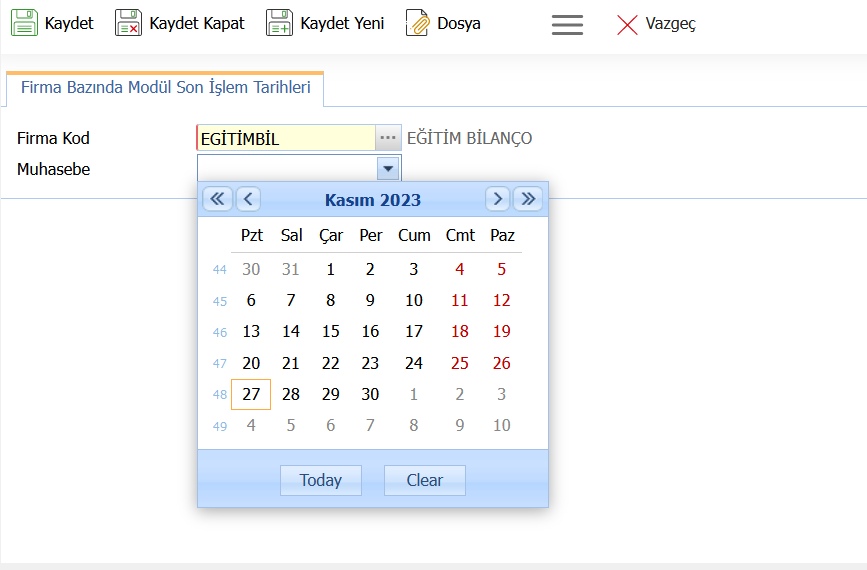Open the Dosya paperclip attachment icon
This screenshot has height=570, width=867.
[417, 23]
